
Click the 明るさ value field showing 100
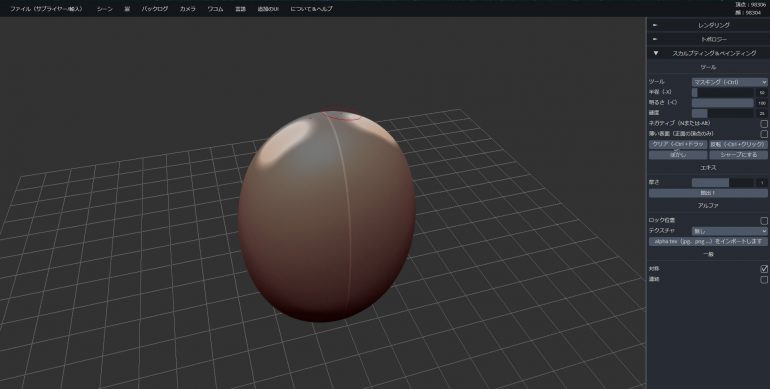[x=762, y=103]
